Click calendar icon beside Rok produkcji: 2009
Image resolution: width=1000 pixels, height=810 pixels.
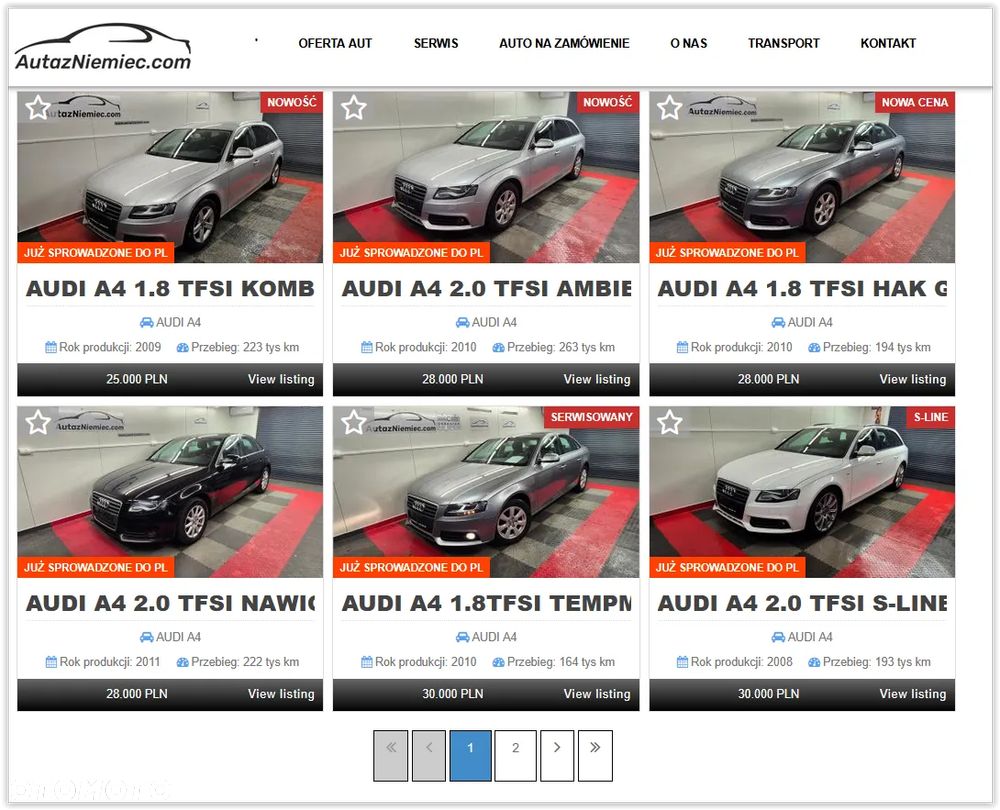click(x=51, y=348)
